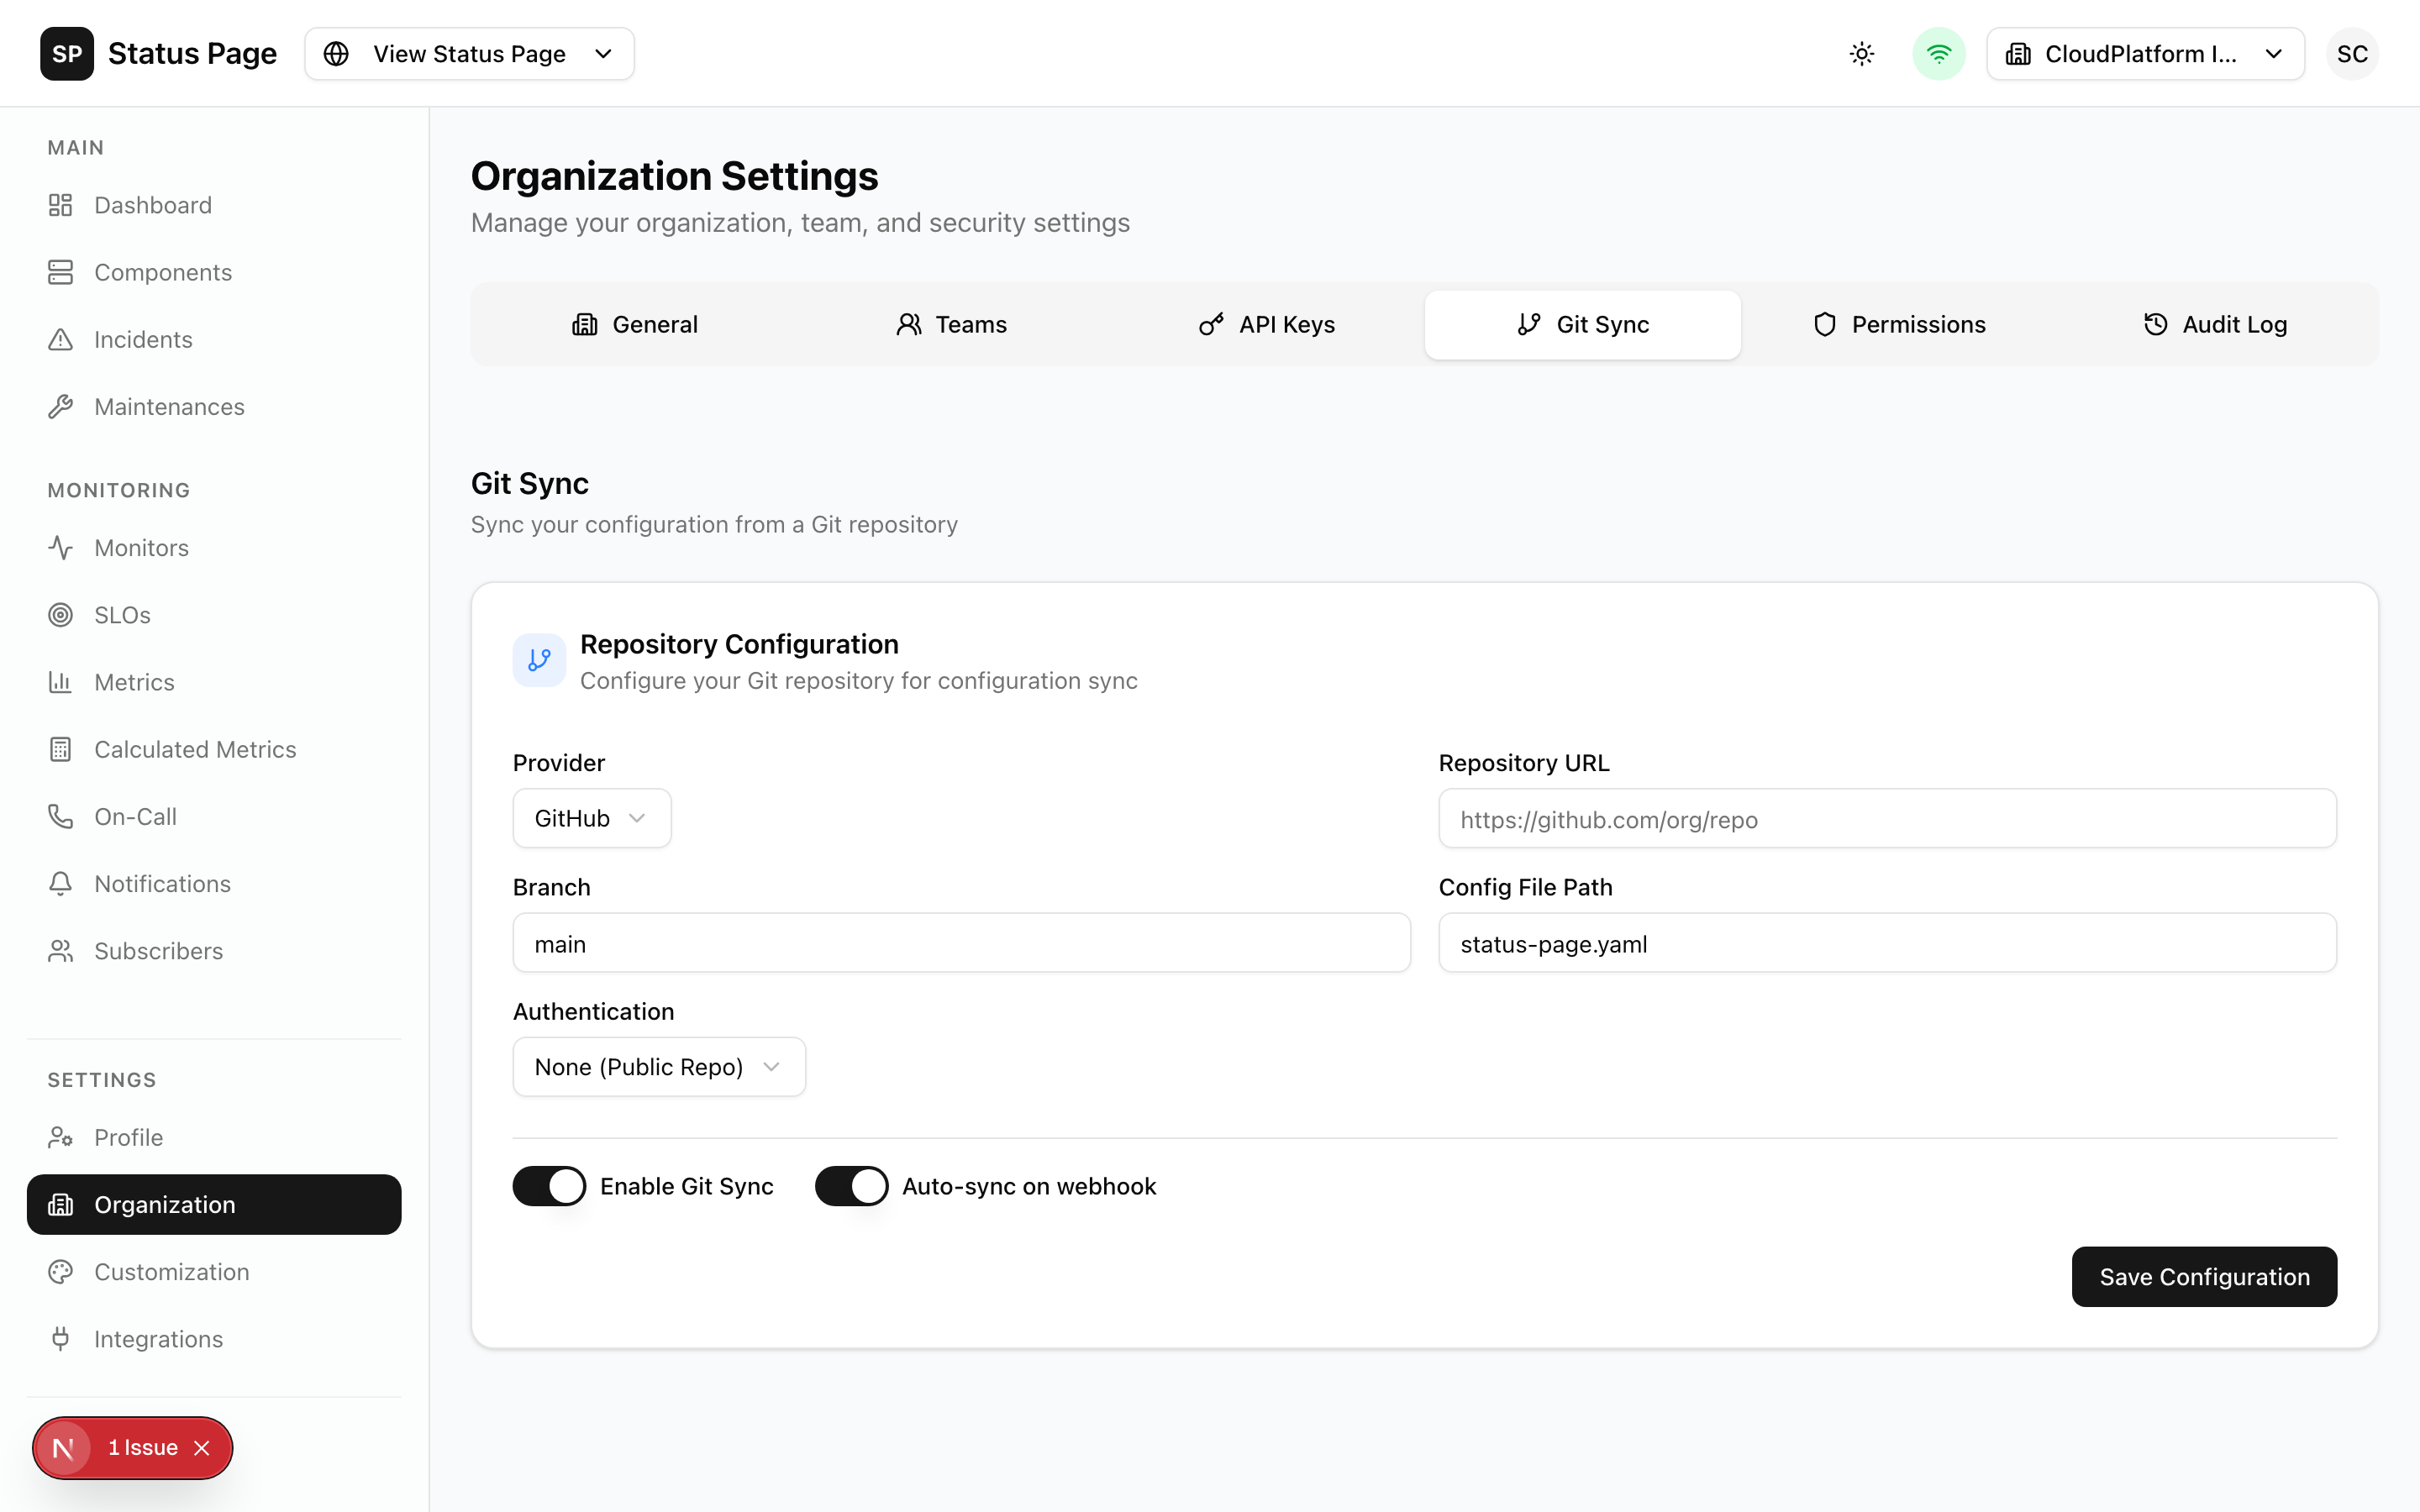Expand the Authentication dropdown
The height and width of the screenshot is (1512, 2420).
pyautogui.click(x=658, y=1066)
